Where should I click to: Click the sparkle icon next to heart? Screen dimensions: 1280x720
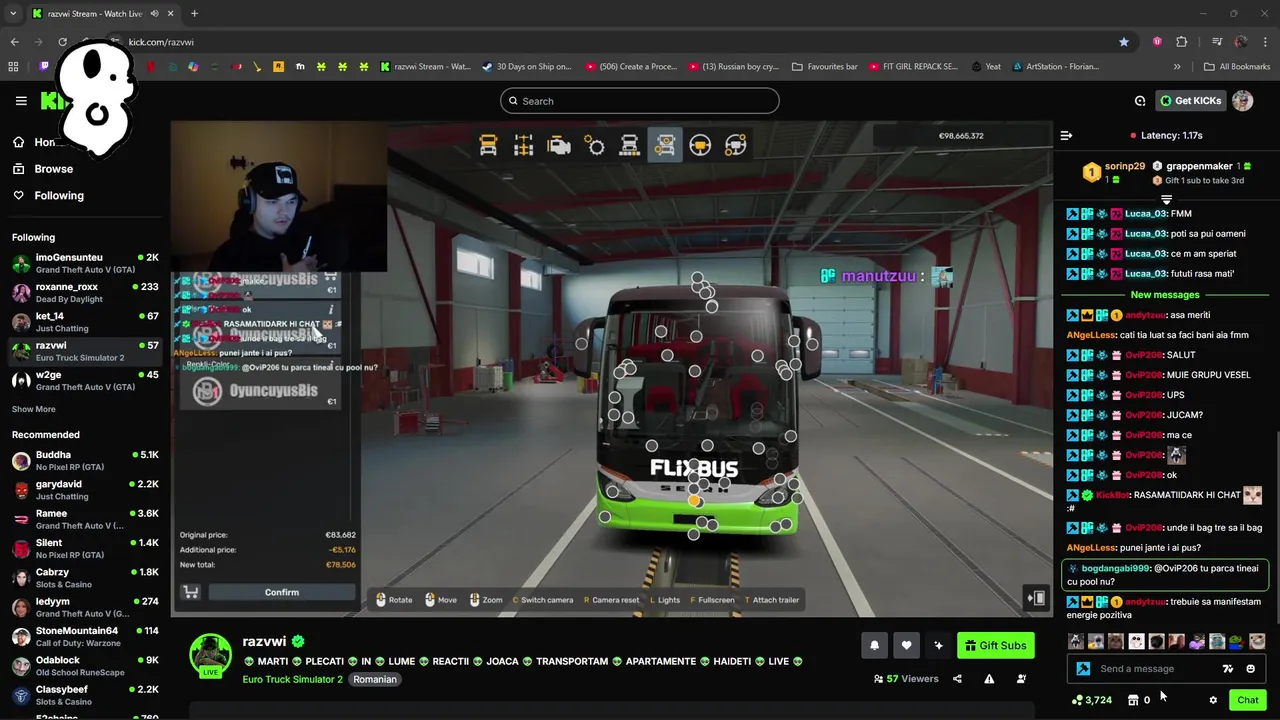pyautogui.click(x=938, y=646)
